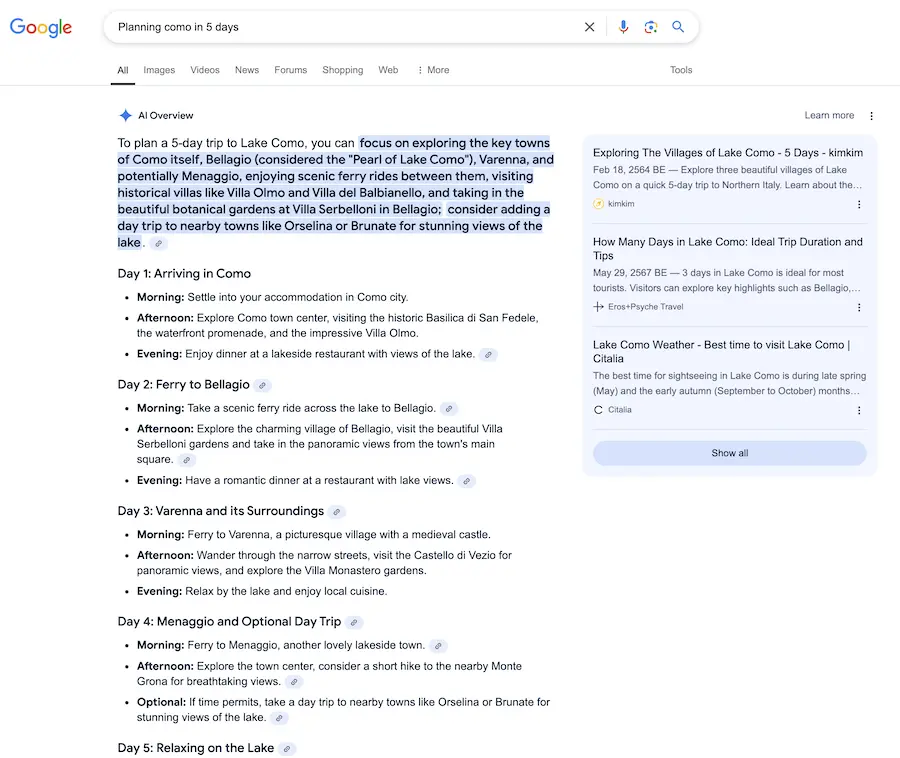This screenshot has height=758, width=900.
Task: Click the AI Overview sparkle icon
Action: (x=124, y=114)
